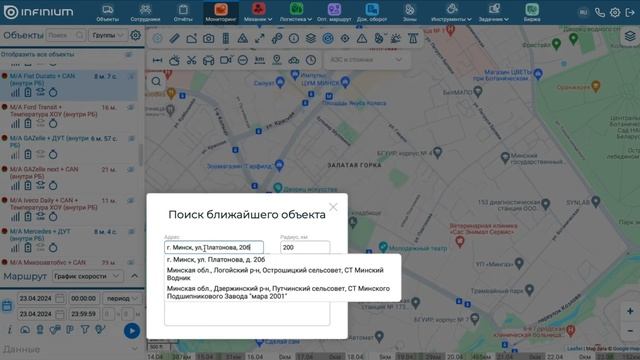
Task: Click the radius field showing 200
Action: coord(305,247)
